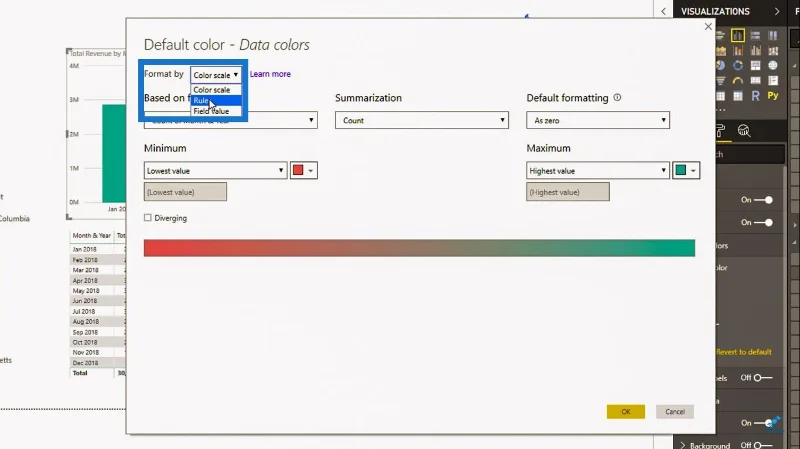This screenshot has height=449, width=800.
Task: Open the Analytics pane magnifier icon
Action: [744, 131]
